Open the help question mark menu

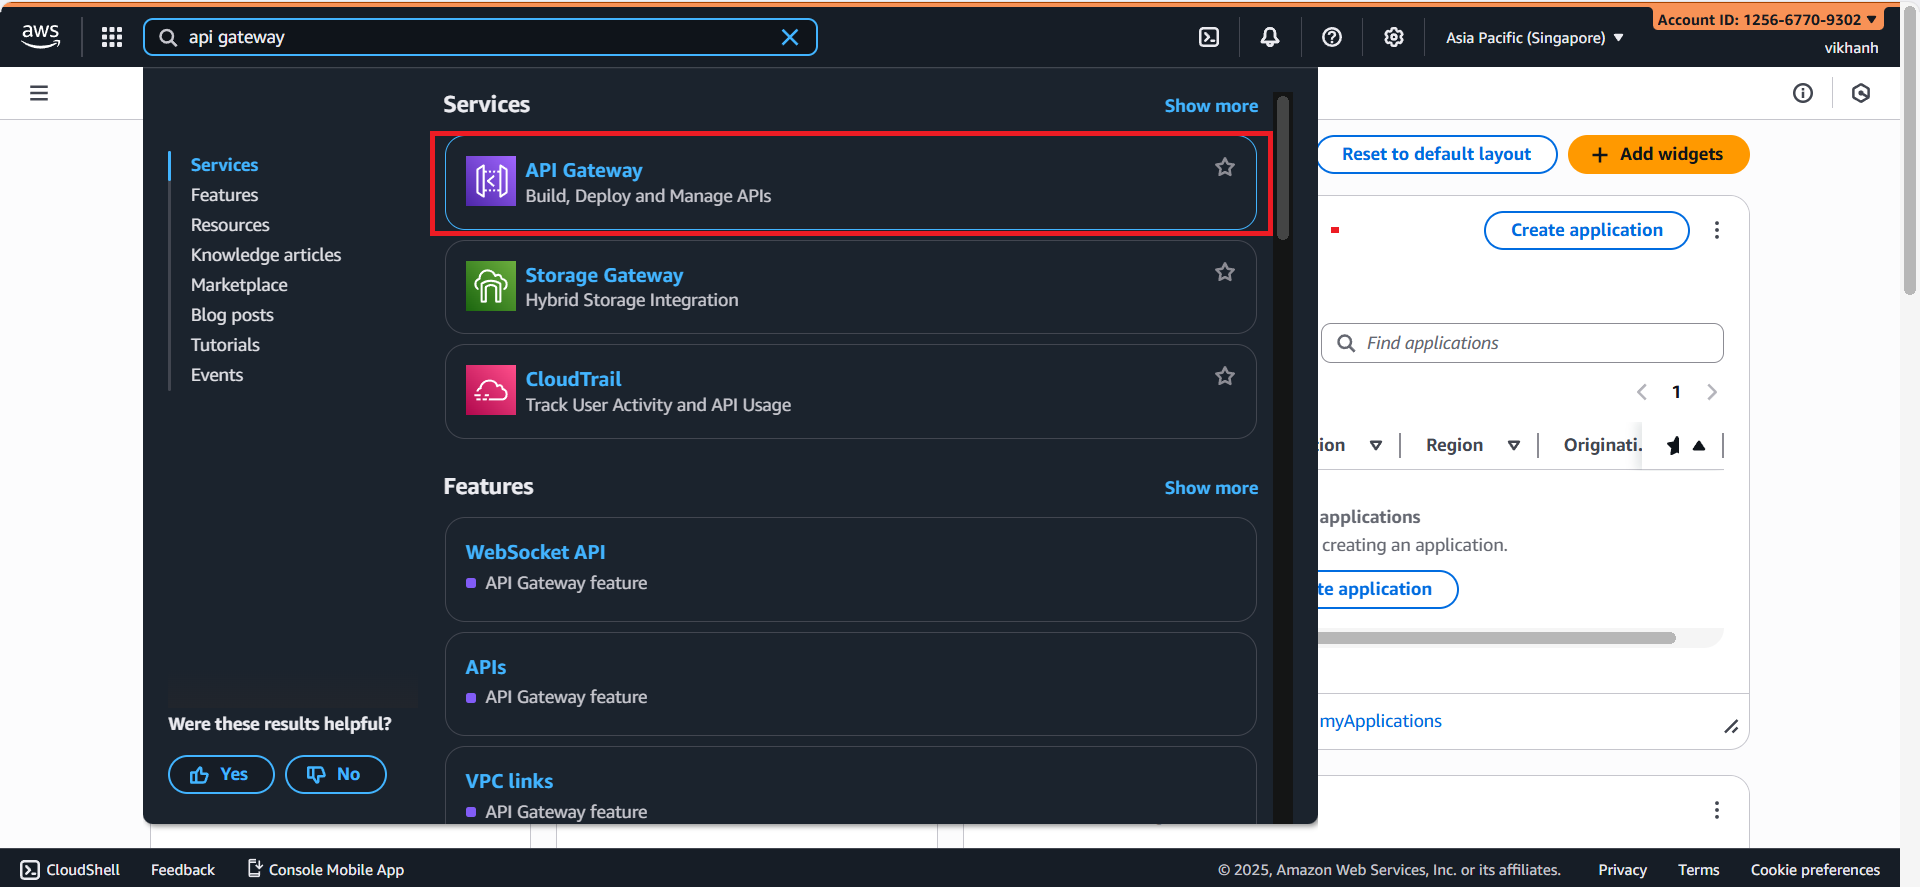1332,37
